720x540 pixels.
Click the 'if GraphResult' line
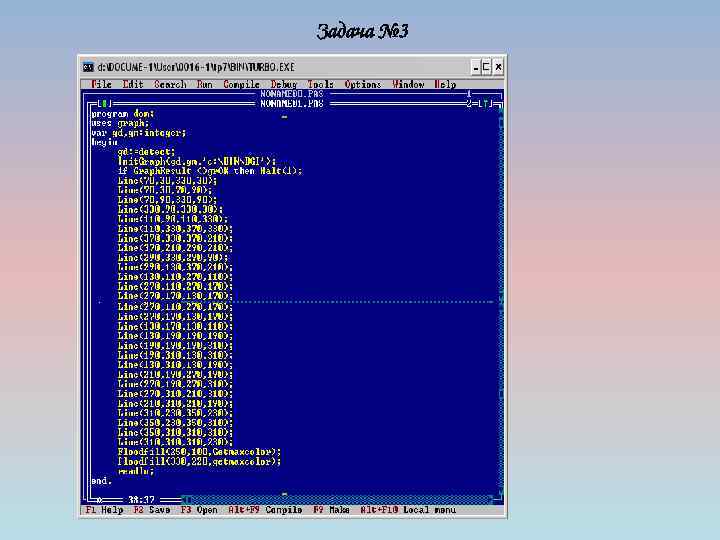pyautogui.click(x=210, y=171)
